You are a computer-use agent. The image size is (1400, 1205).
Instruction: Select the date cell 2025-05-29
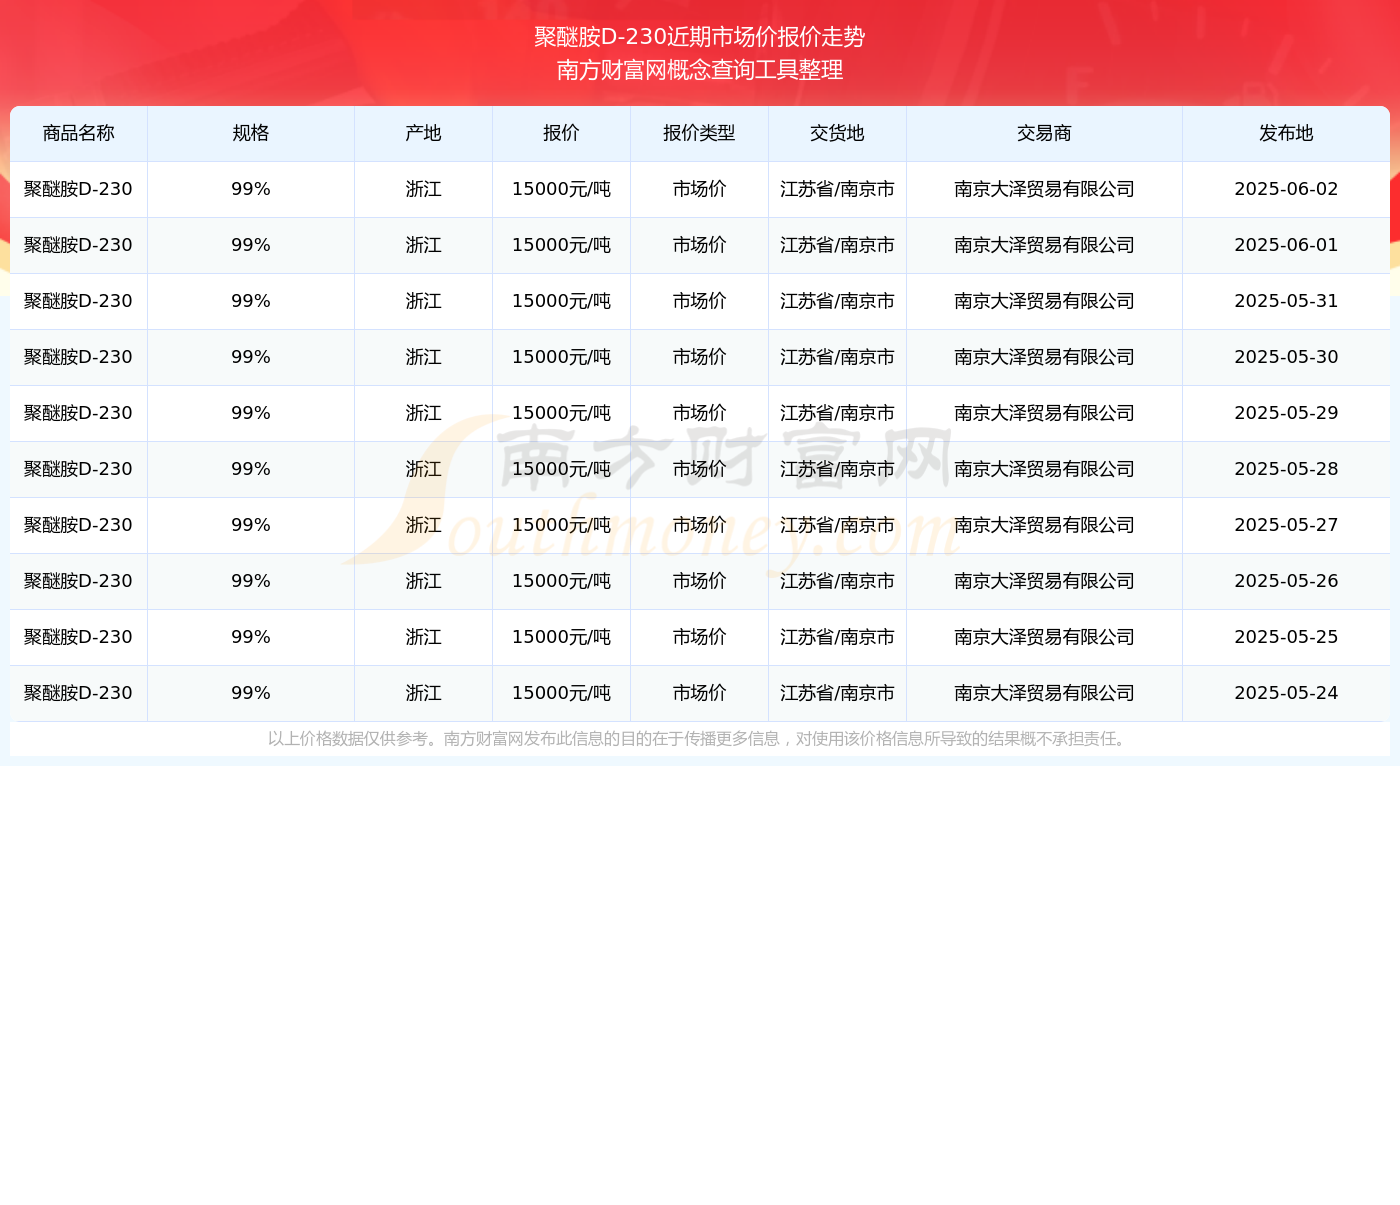[x=1286, y=413]
